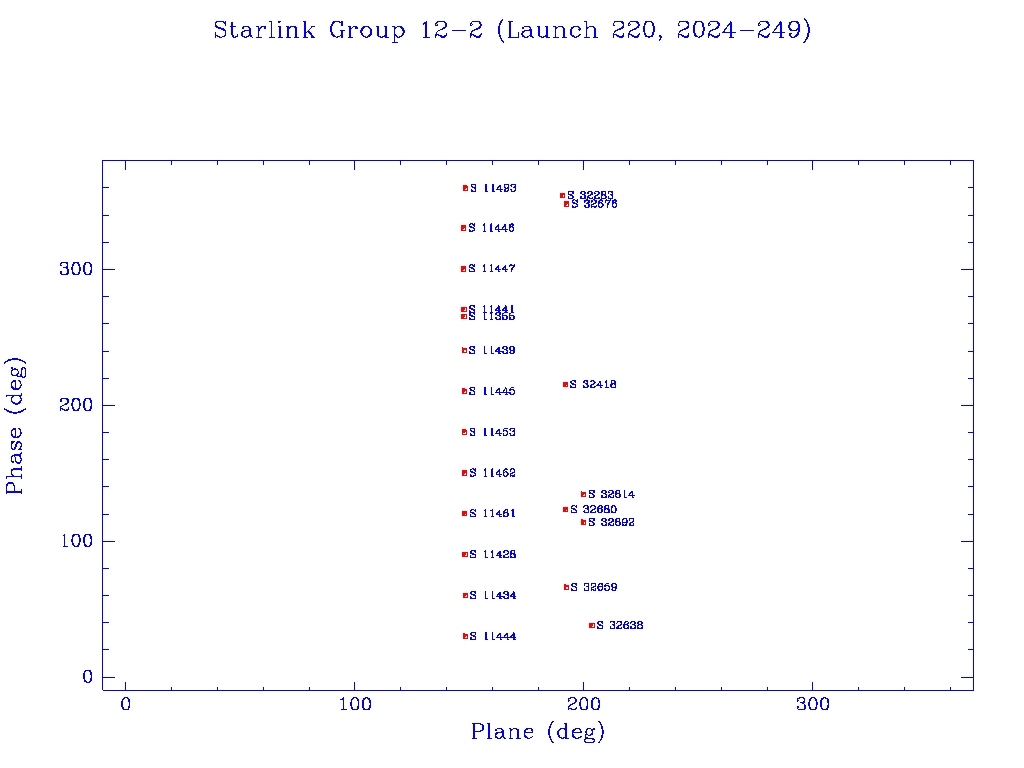
Task: Click the red marker beside S 11453
Action: pos(464,432)
